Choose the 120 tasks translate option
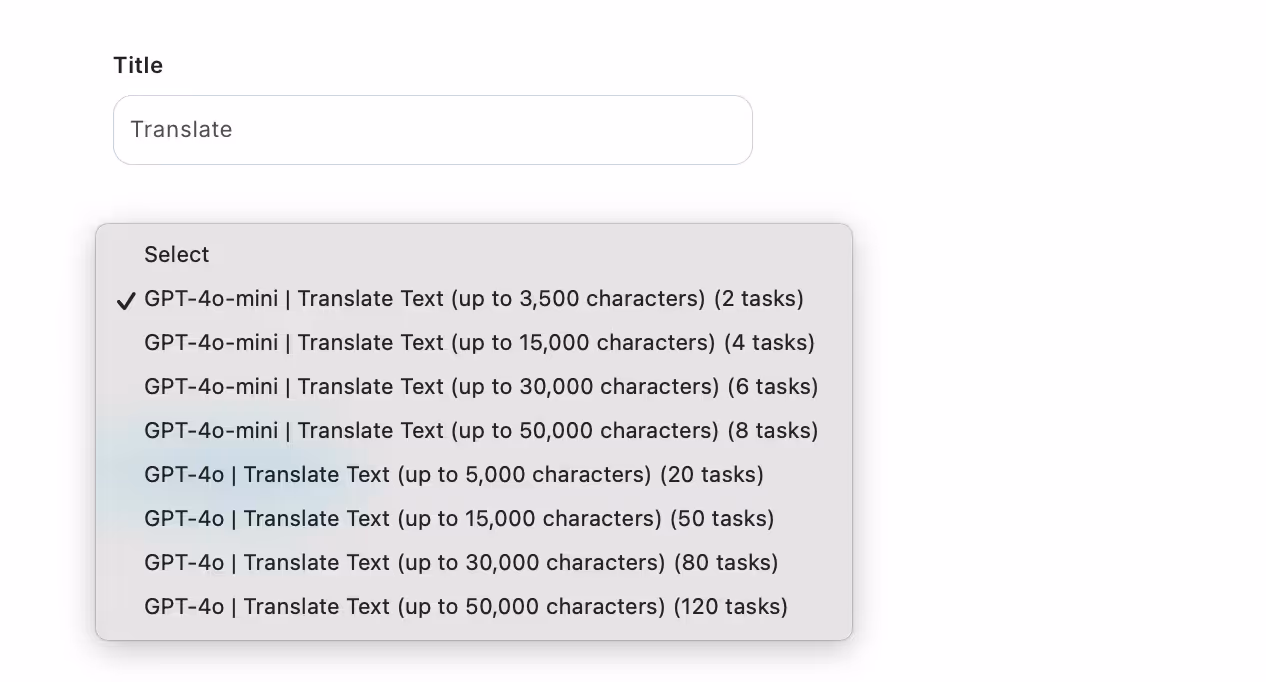 [474, 607]
